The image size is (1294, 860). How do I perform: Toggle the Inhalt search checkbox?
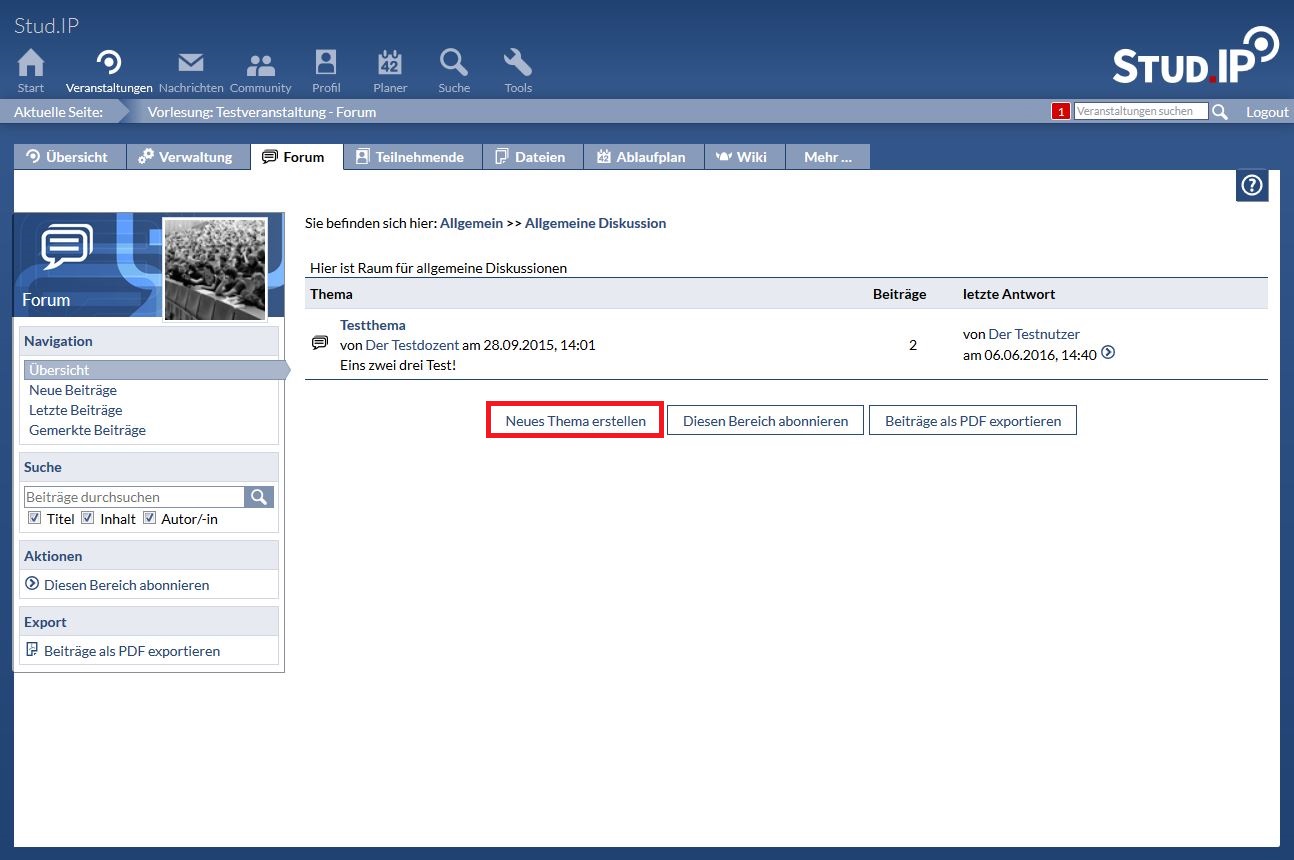88,518
